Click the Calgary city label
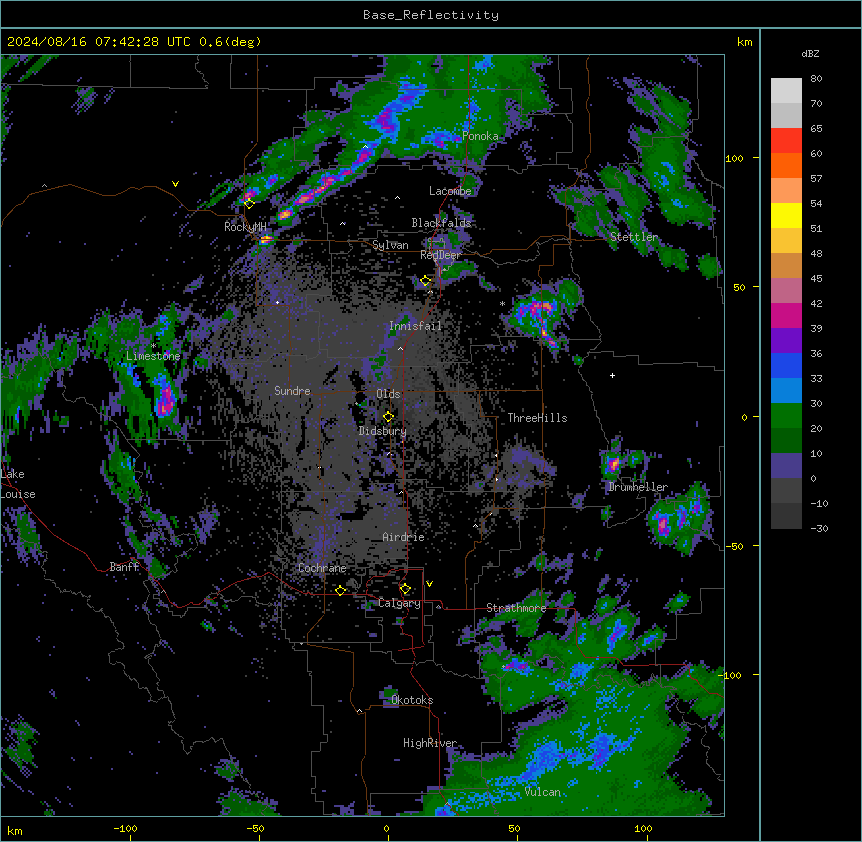The height and width of the screenshot is (842, 862). (399, 603)
